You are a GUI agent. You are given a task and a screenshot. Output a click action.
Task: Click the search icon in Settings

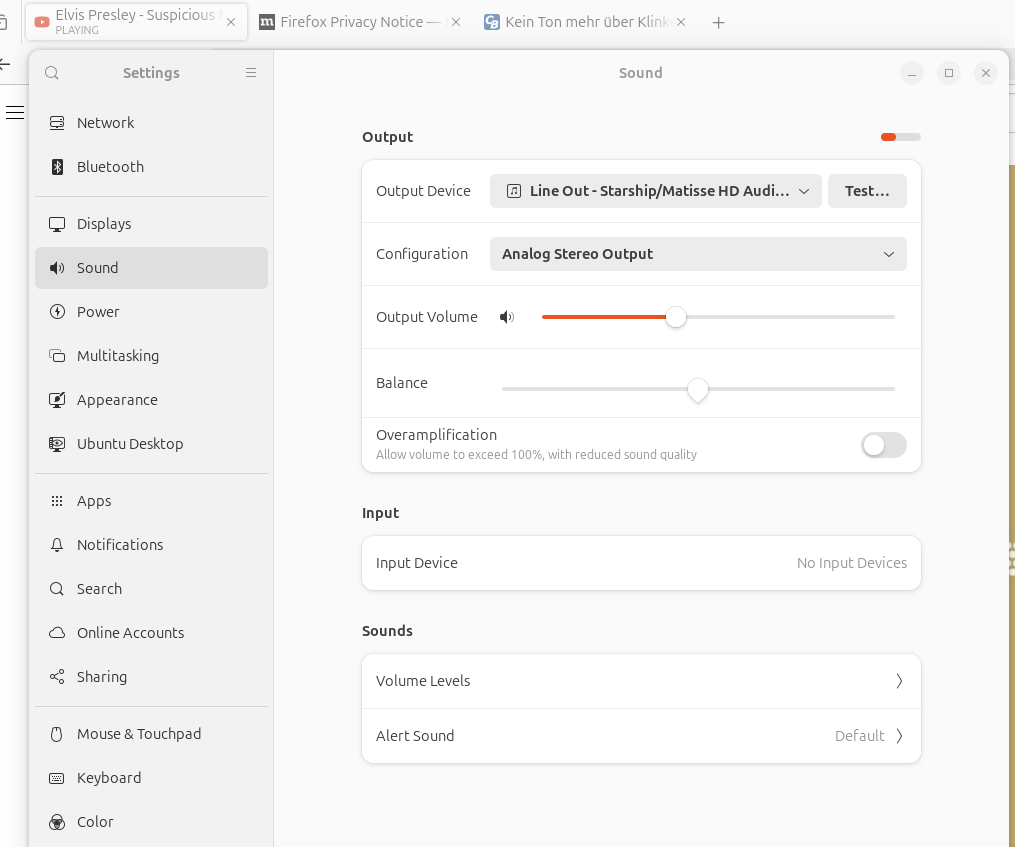(52, 73)
